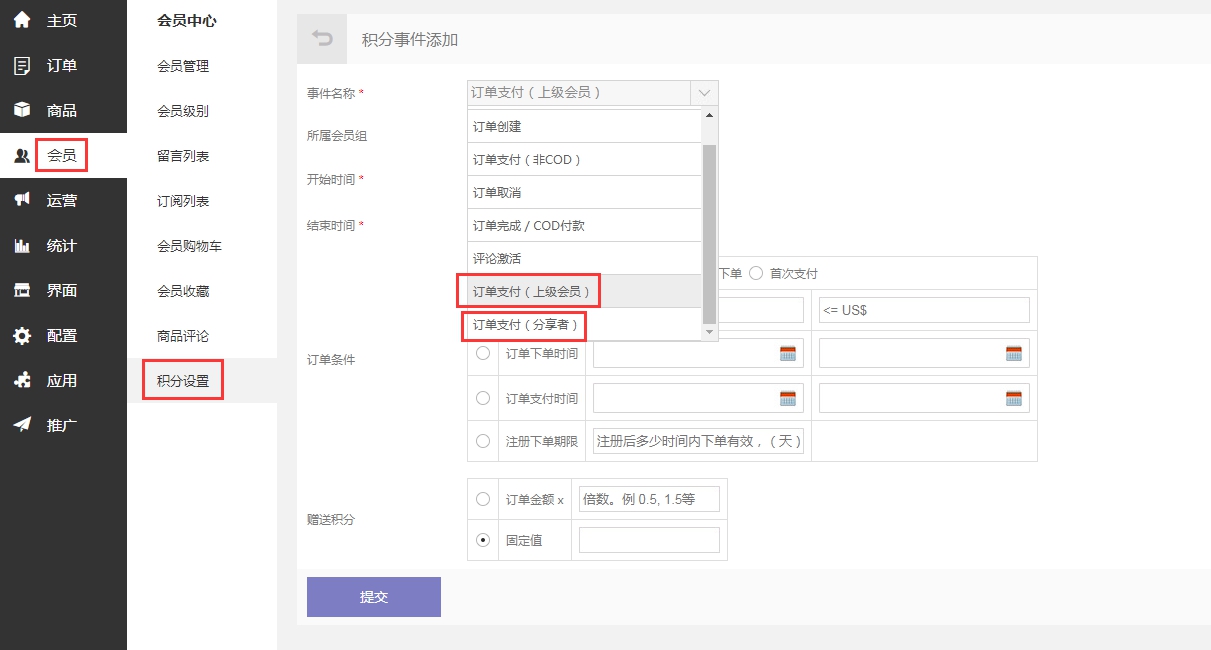Image resolution: width=1211 pixels, height=650 pixels.
Task: Select the 订单金额 x radio button
Action: pos(483,499)
